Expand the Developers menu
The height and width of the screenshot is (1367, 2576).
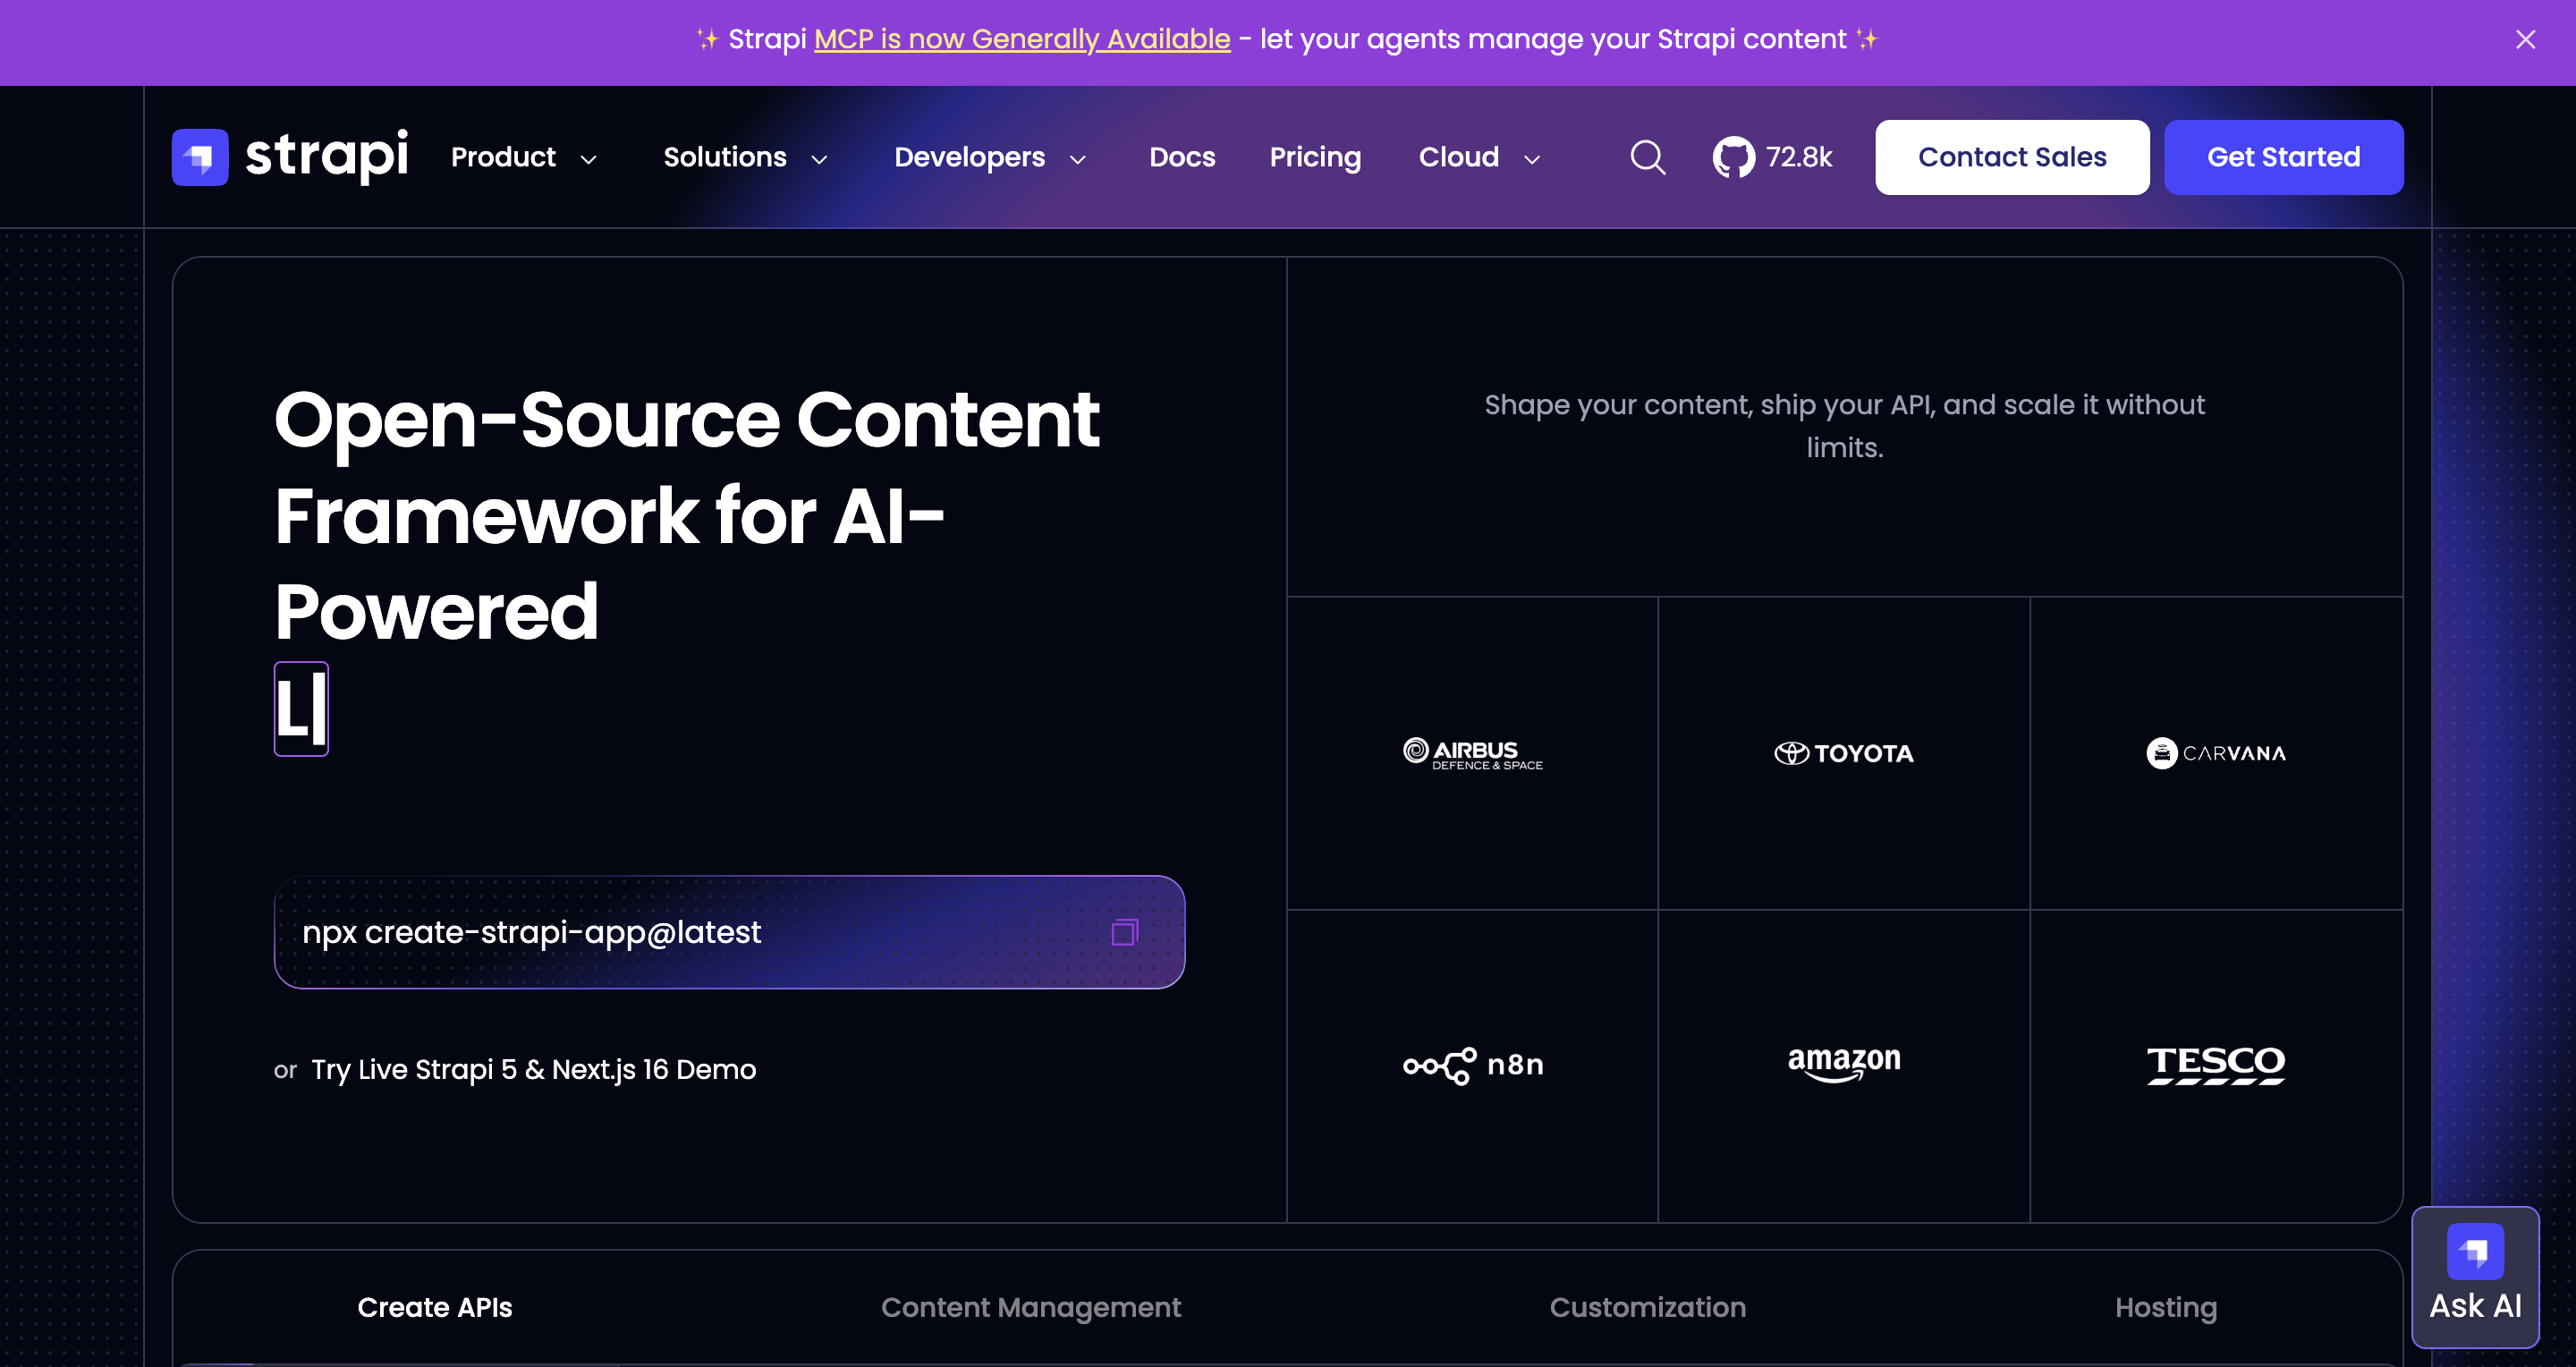[x=990, y=157]
